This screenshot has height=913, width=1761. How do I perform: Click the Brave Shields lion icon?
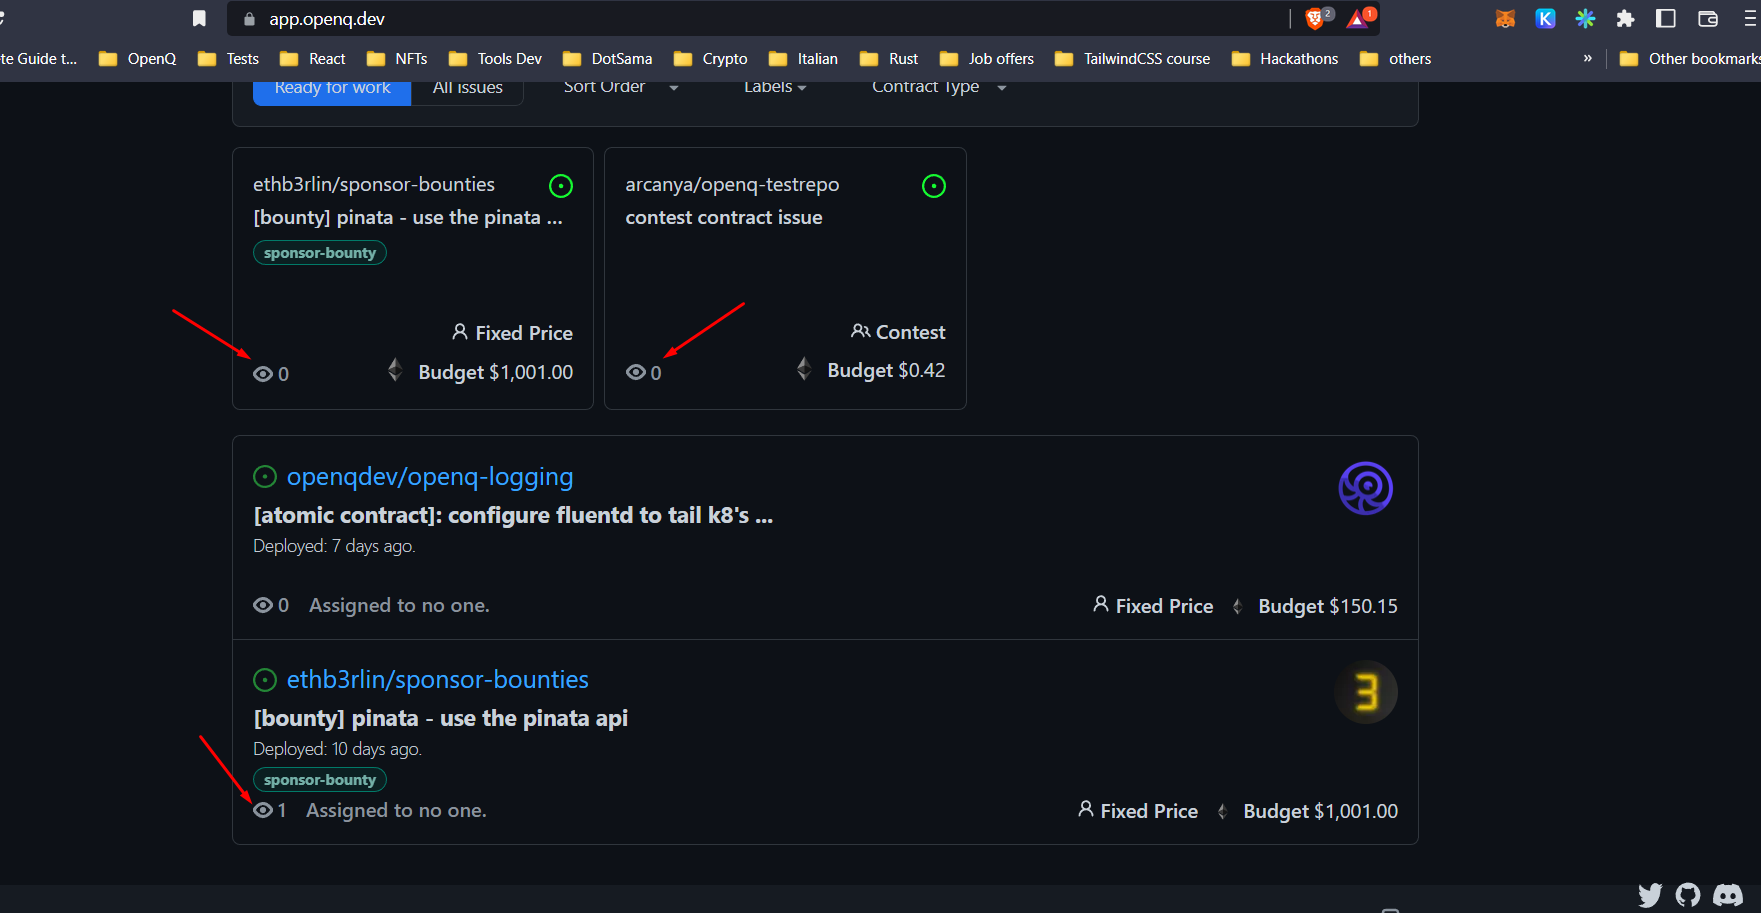(x=1315, y=19)
